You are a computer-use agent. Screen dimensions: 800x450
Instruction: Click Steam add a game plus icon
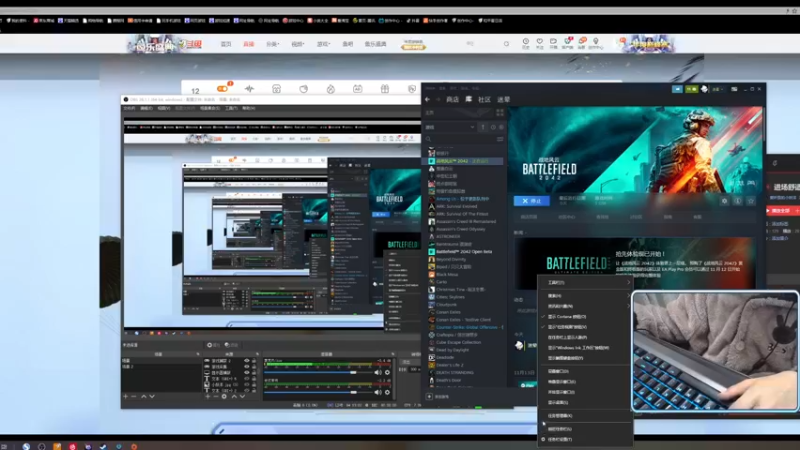coord(429,396)
